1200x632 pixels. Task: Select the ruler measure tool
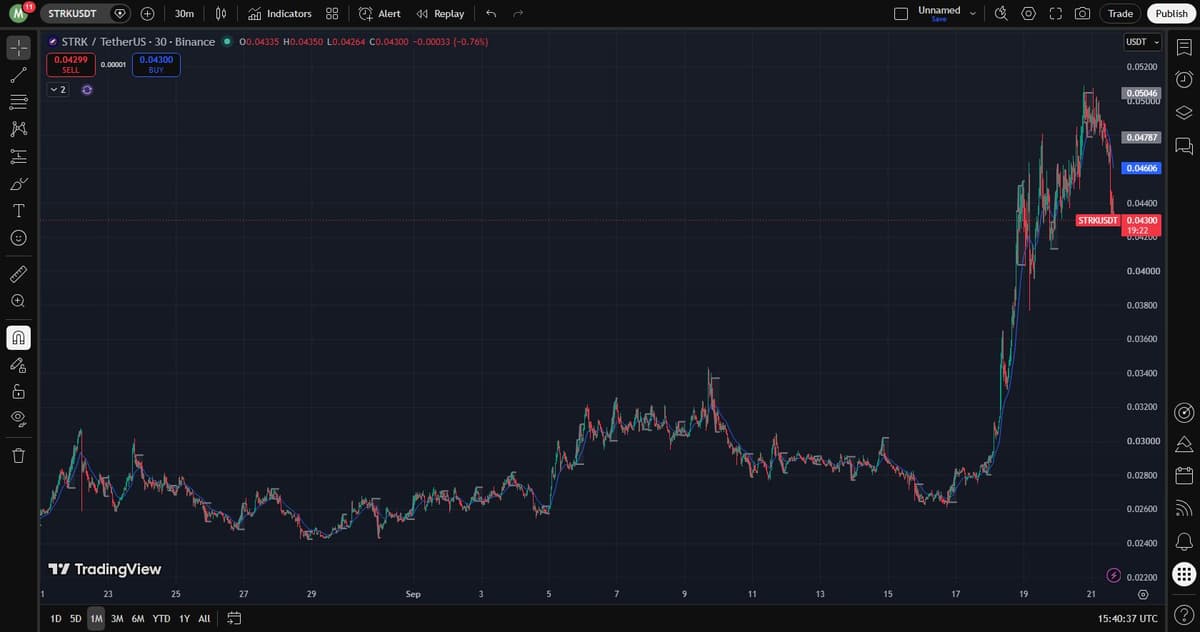click(x=18, y=273)
